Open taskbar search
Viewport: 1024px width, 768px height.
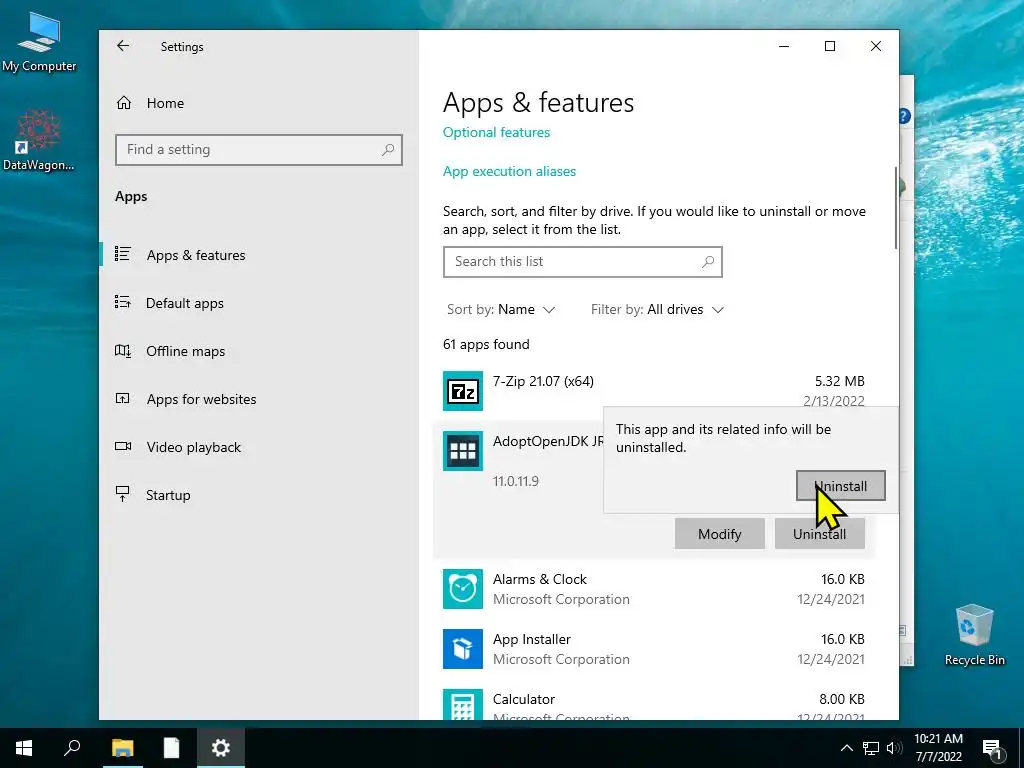pos(72,748)
